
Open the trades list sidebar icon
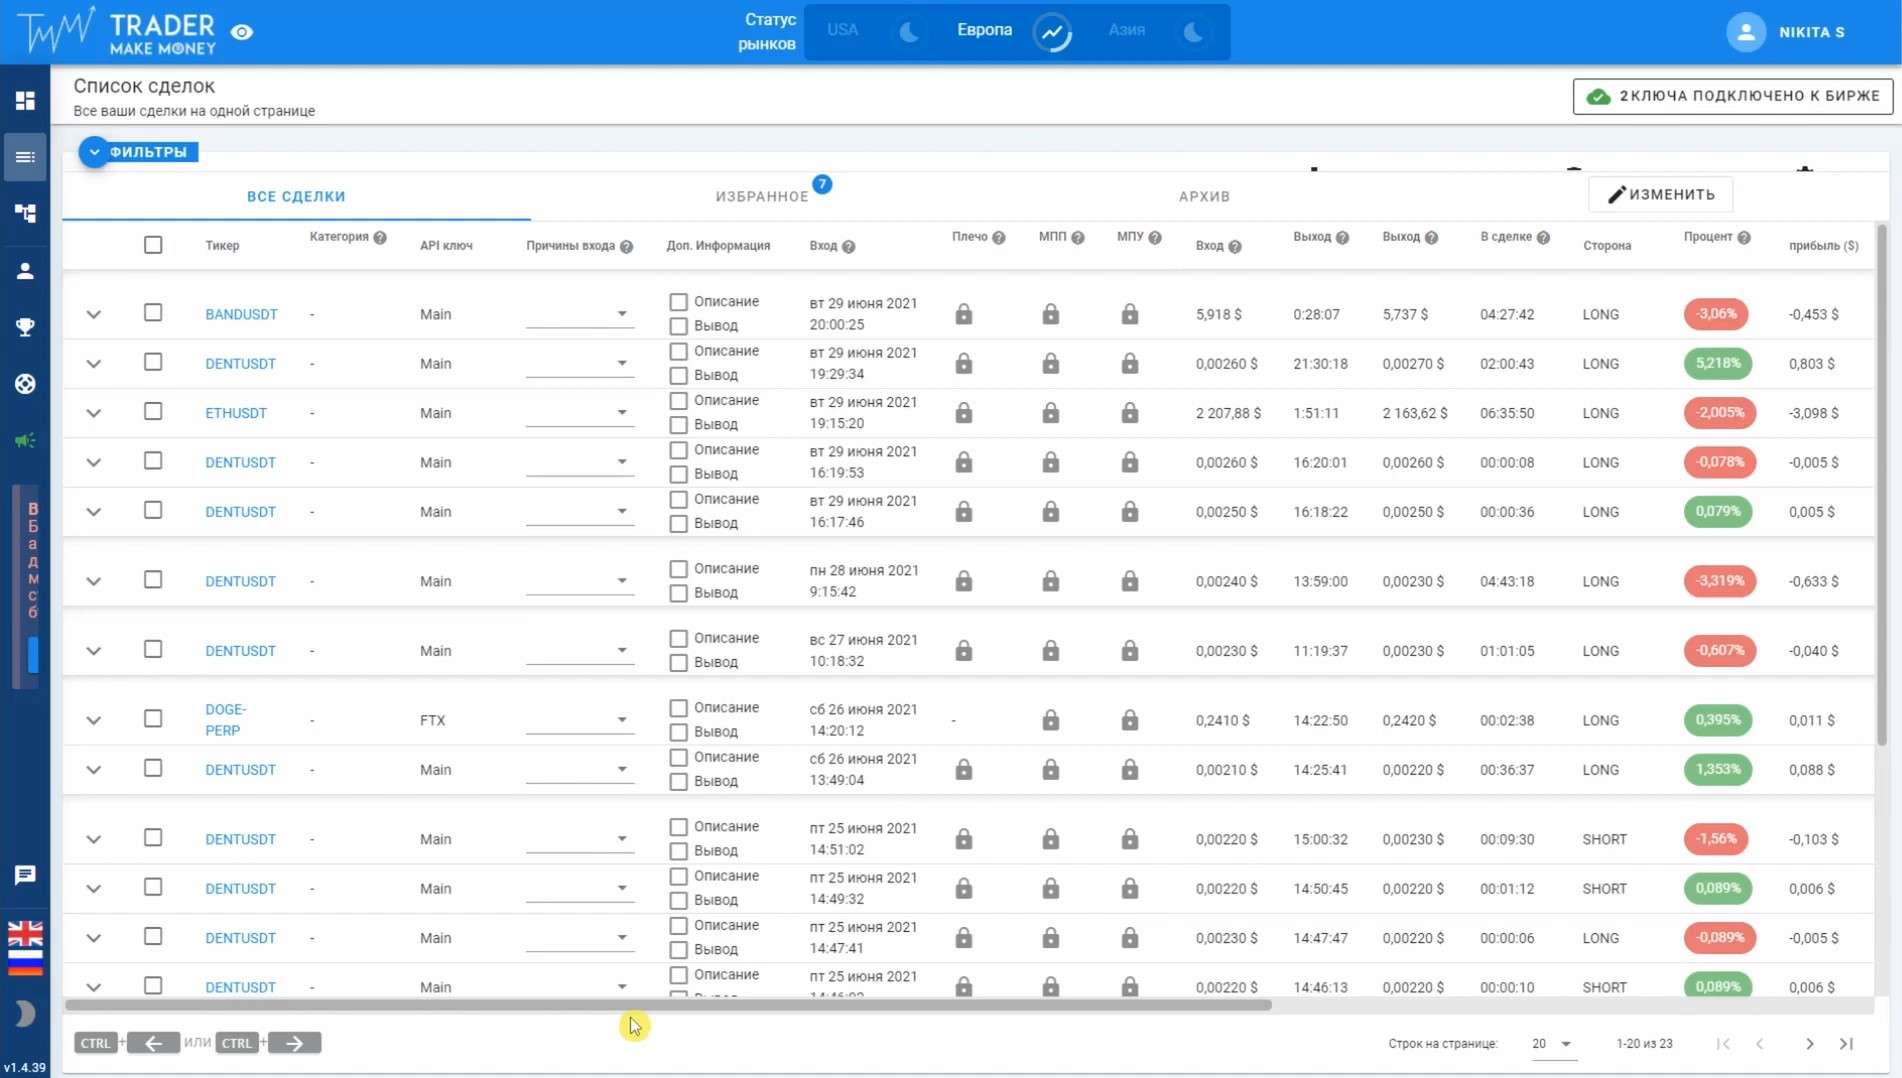[25, 157]
